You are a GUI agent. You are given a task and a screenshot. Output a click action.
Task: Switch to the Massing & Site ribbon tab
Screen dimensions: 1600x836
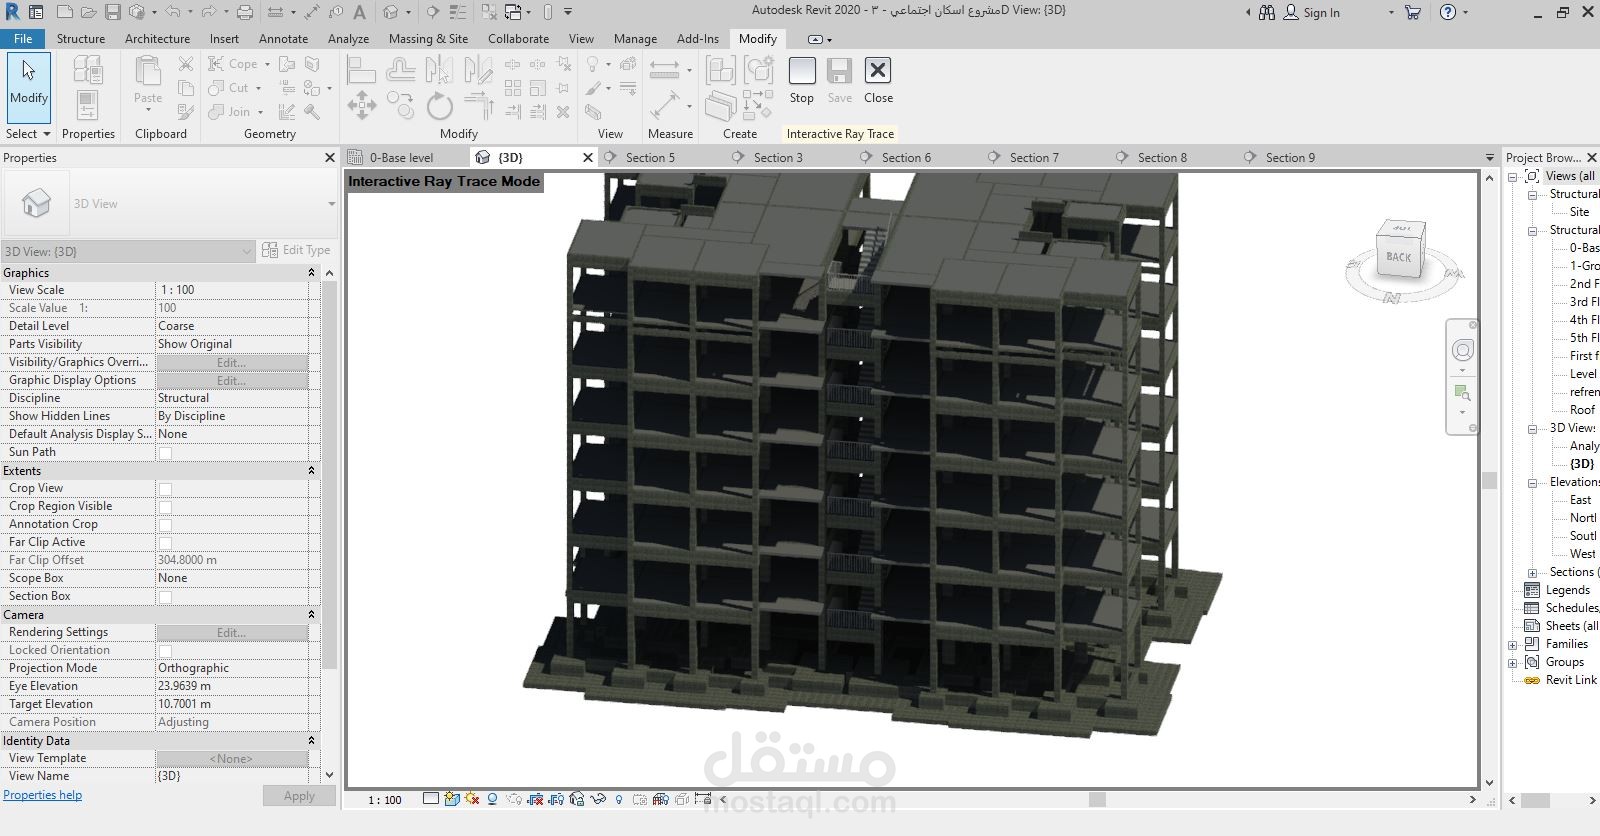428,38
